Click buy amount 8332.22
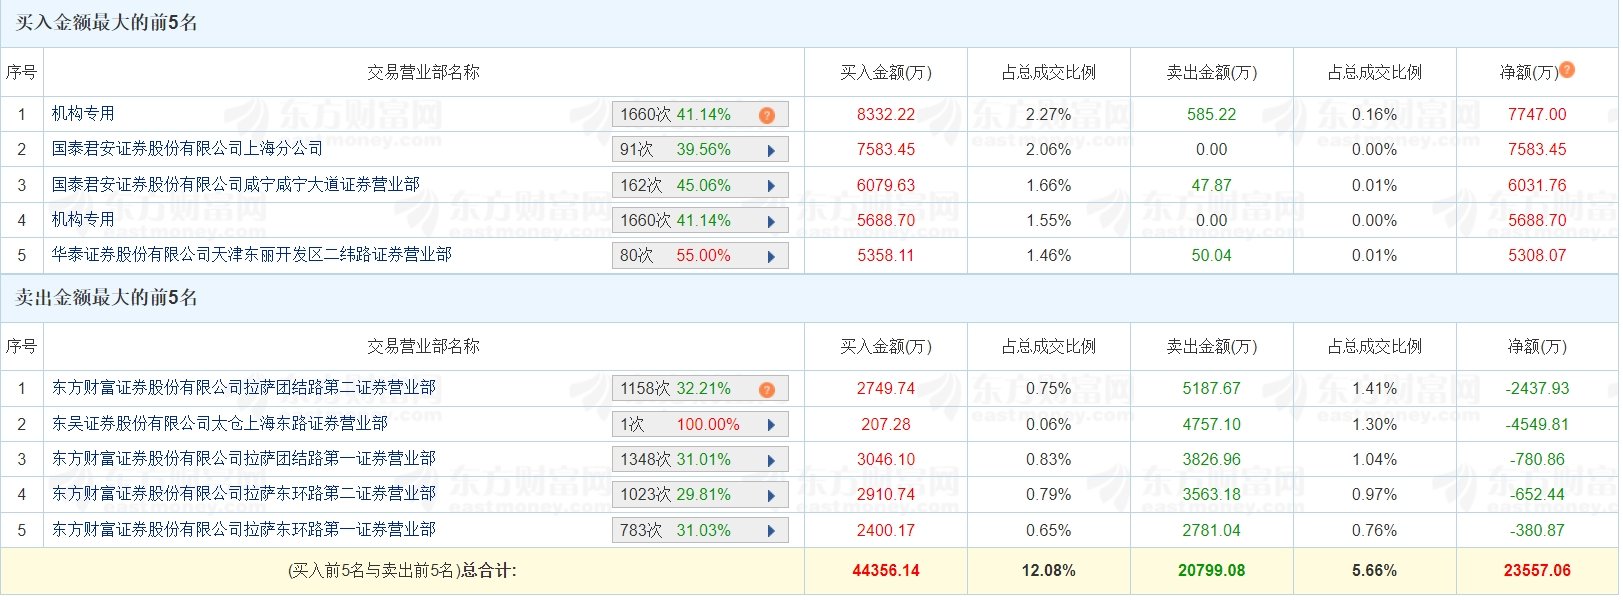 tap(886, 115)
